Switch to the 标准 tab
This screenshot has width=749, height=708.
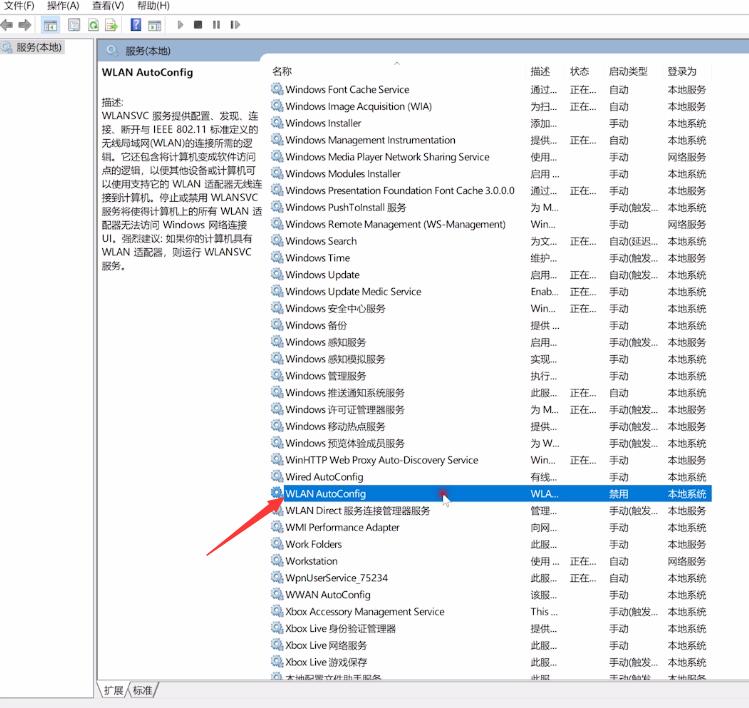coord(142,690)
